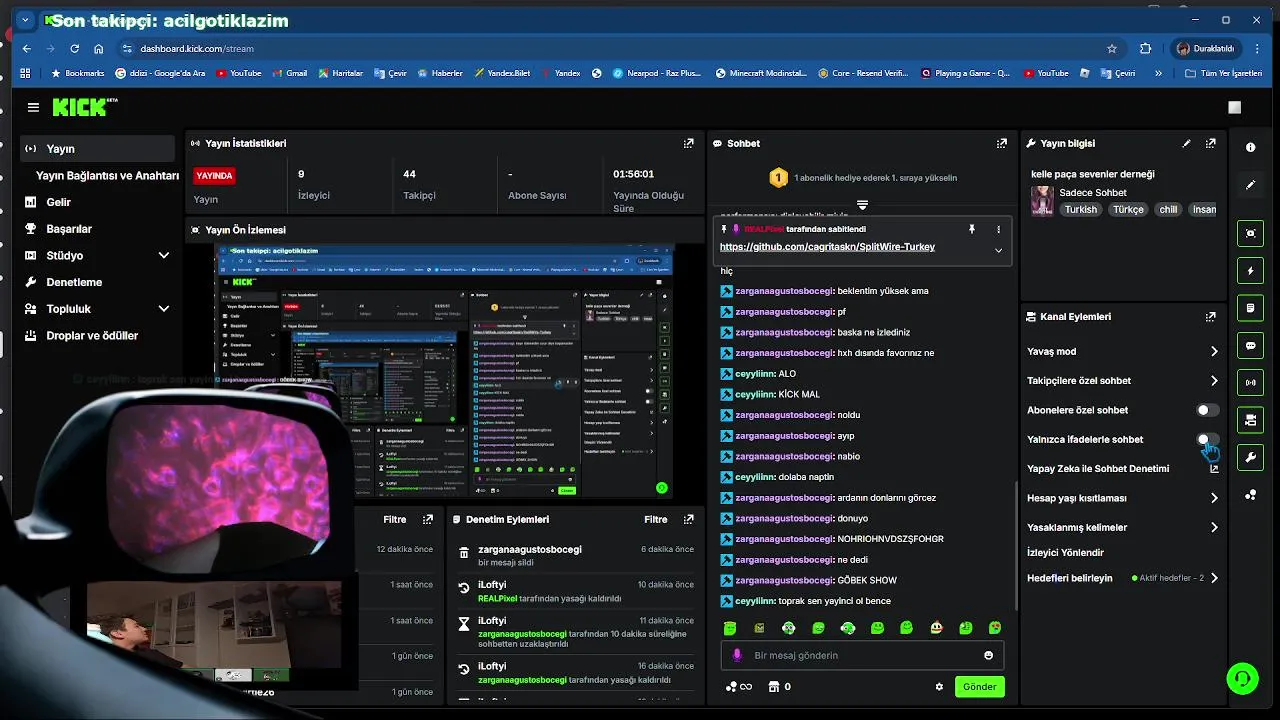Click the camera icon in the right toolbar
The height and width of the screenshot is (720, 1280).
pyautogui.click(x=1250, y=420)
